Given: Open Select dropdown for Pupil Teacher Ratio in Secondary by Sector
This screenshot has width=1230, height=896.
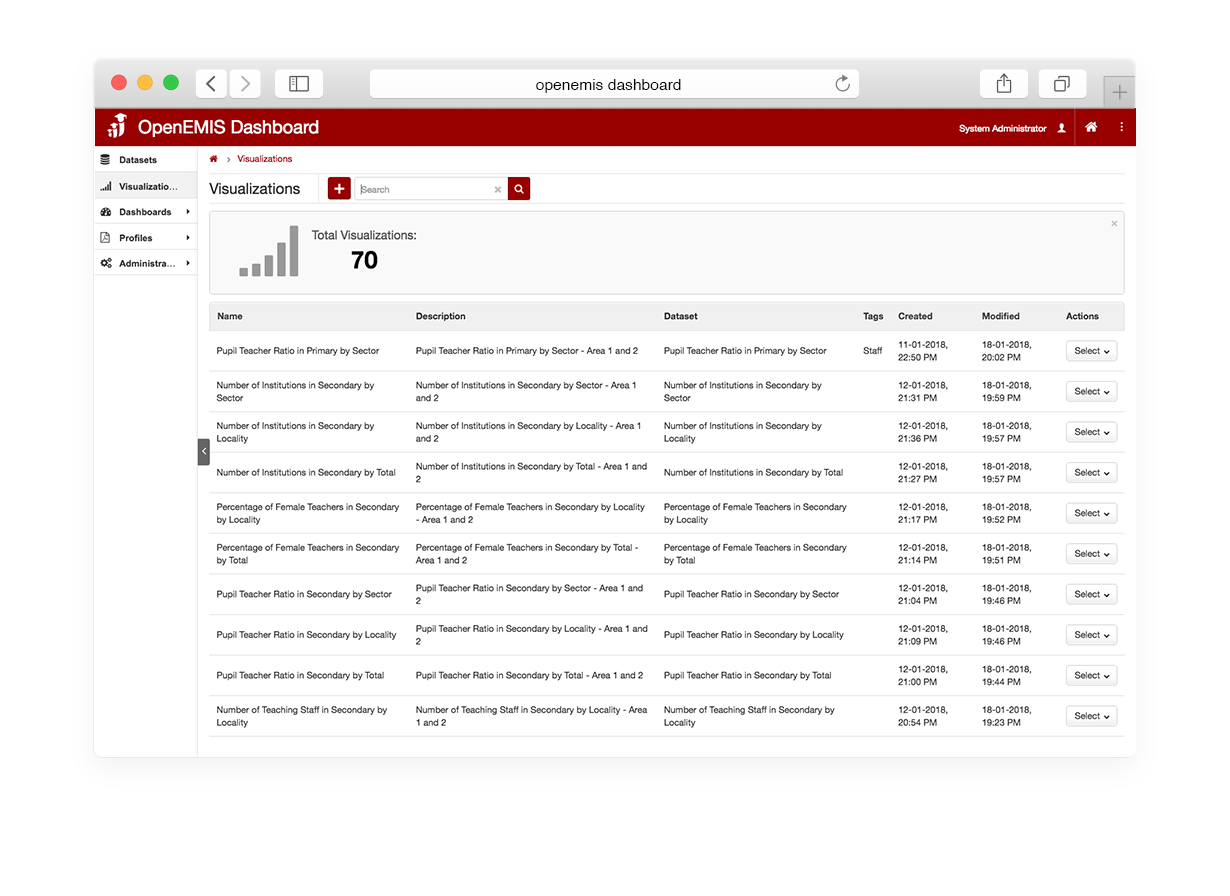Looking at the screenshot, I should tap(1091, 594).
